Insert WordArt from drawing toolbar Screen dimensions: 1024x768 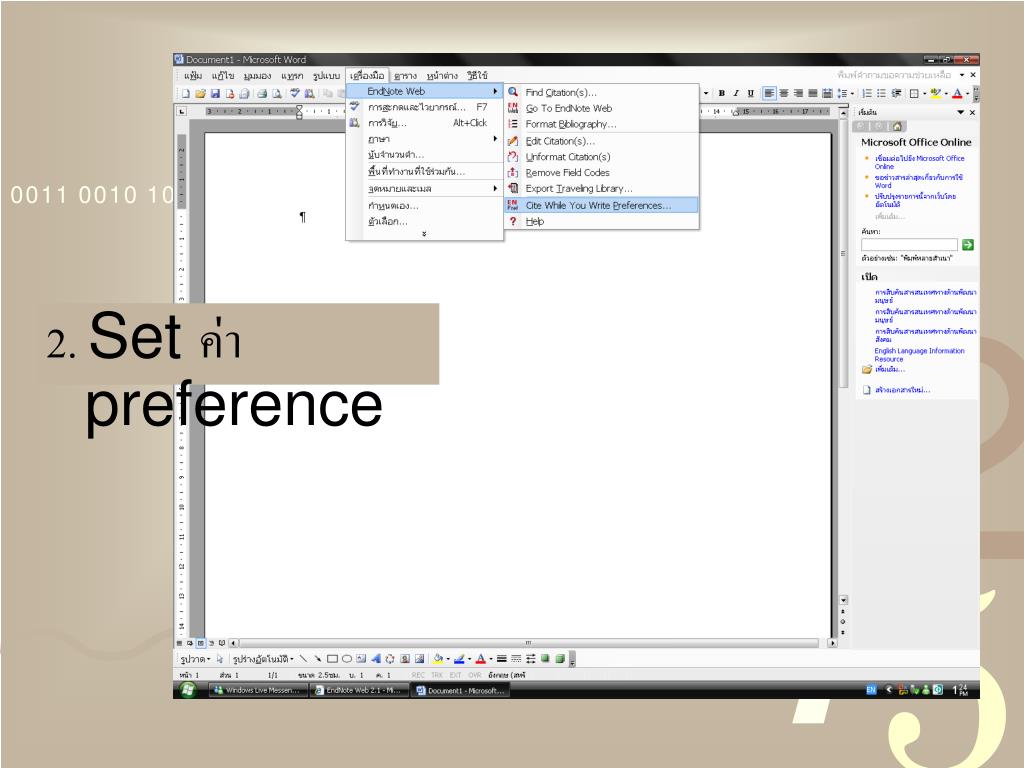pos(376,659)
